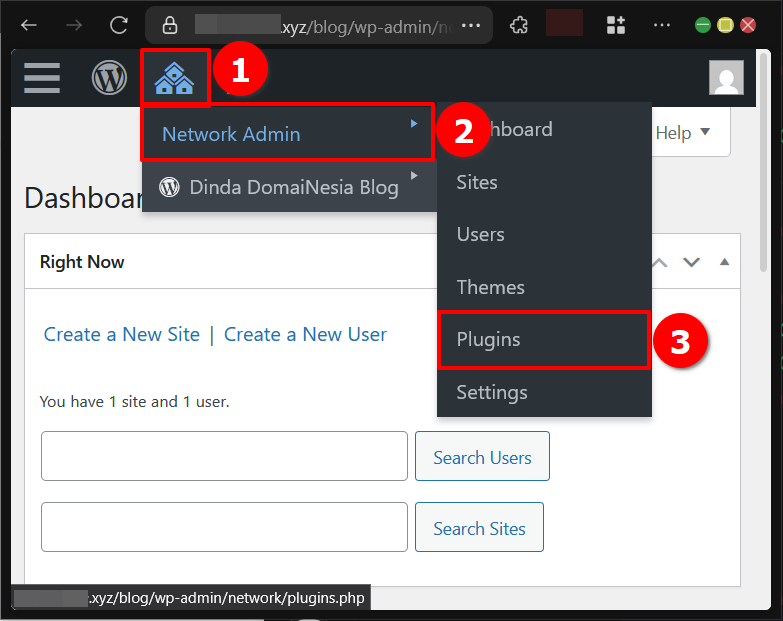Open Sites from the submenu

pyautogui.click(x=477, y=182)
